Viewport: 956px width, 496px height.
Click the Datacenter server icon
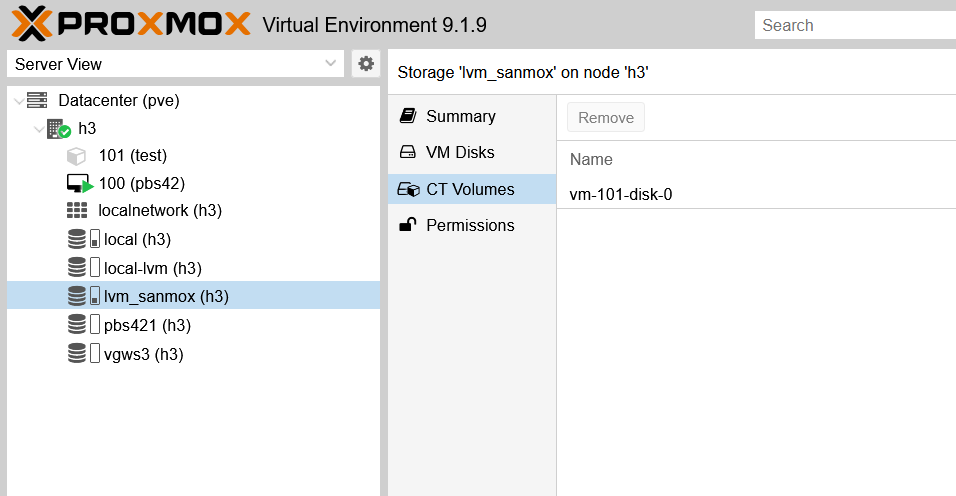tap(37, 100)
